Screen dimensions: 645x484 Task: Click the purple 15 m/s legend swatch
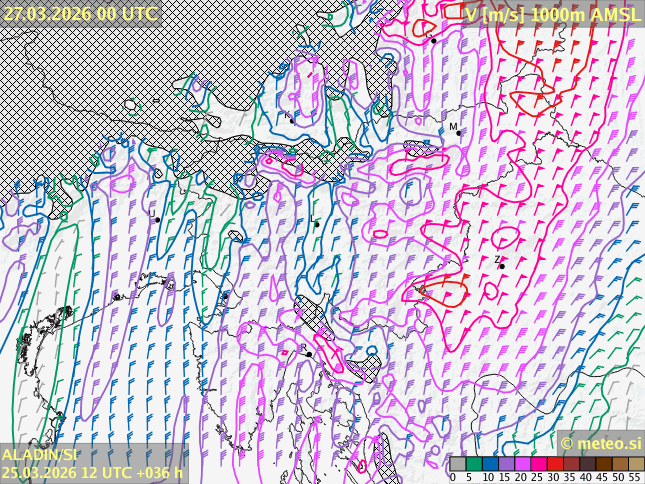point(506,464)
